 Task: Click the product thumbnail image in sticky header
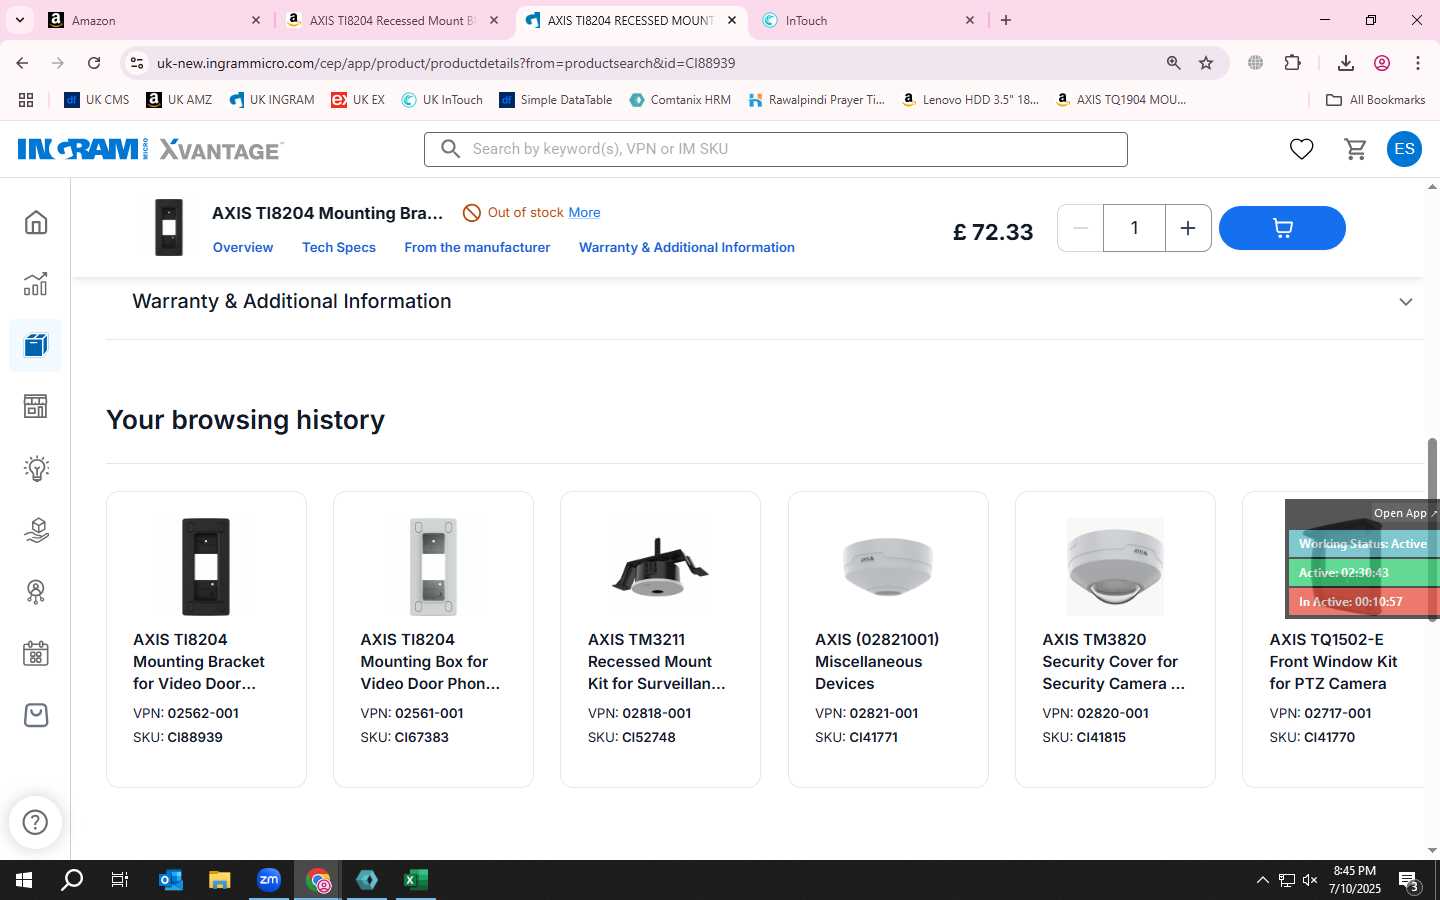pyautogui.click(x=169, y=227)
